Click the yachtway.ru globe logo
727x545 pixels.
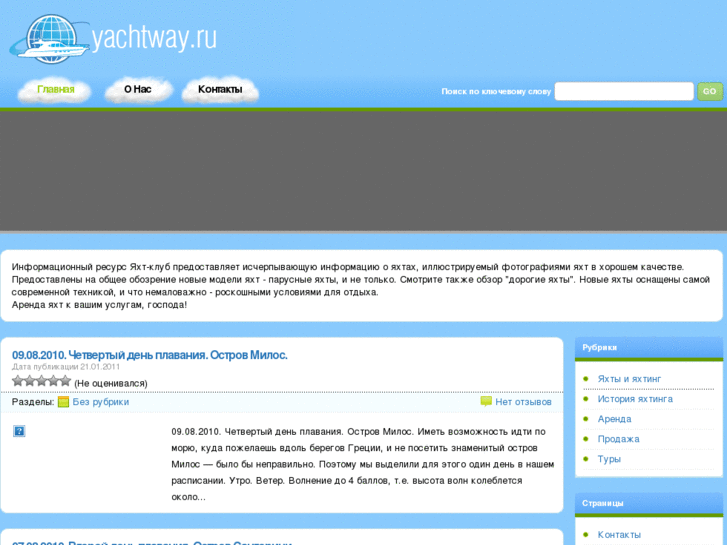click(x=50, y=39)
